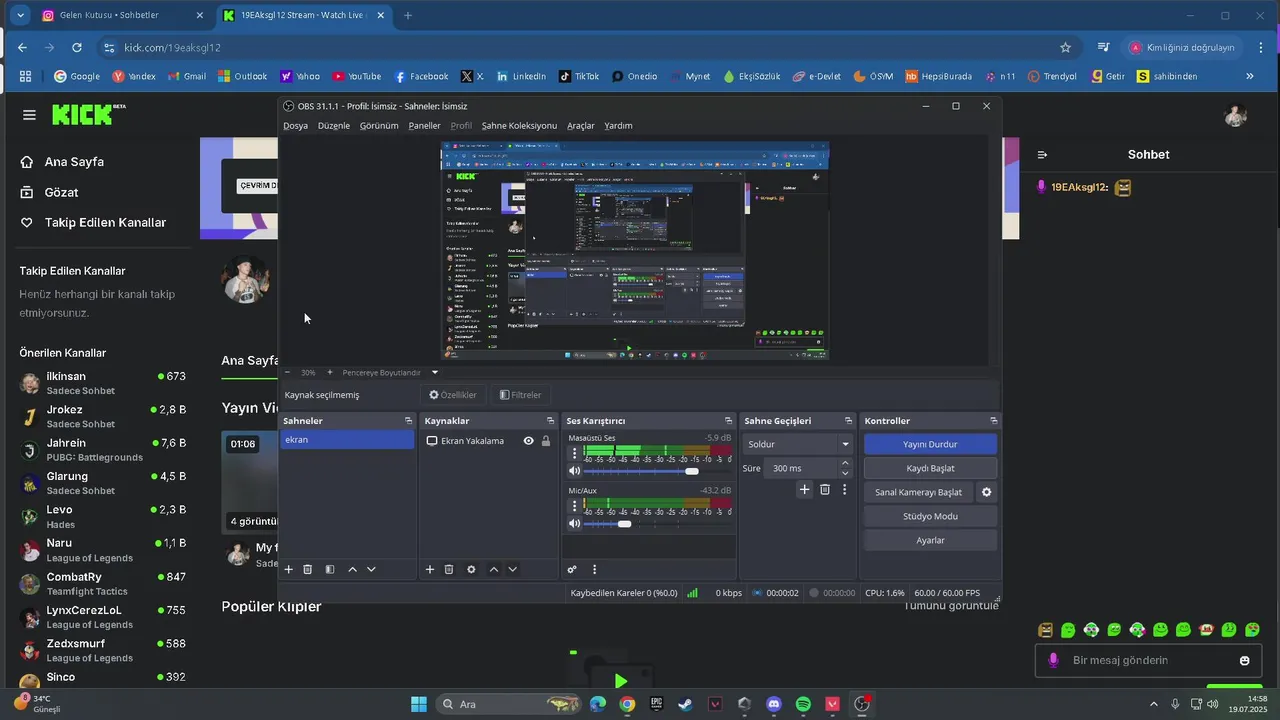The image size is (1280, 720).
Task: Toggle lock on Ekran Yakalama source
Action: (x=546, y=441)
